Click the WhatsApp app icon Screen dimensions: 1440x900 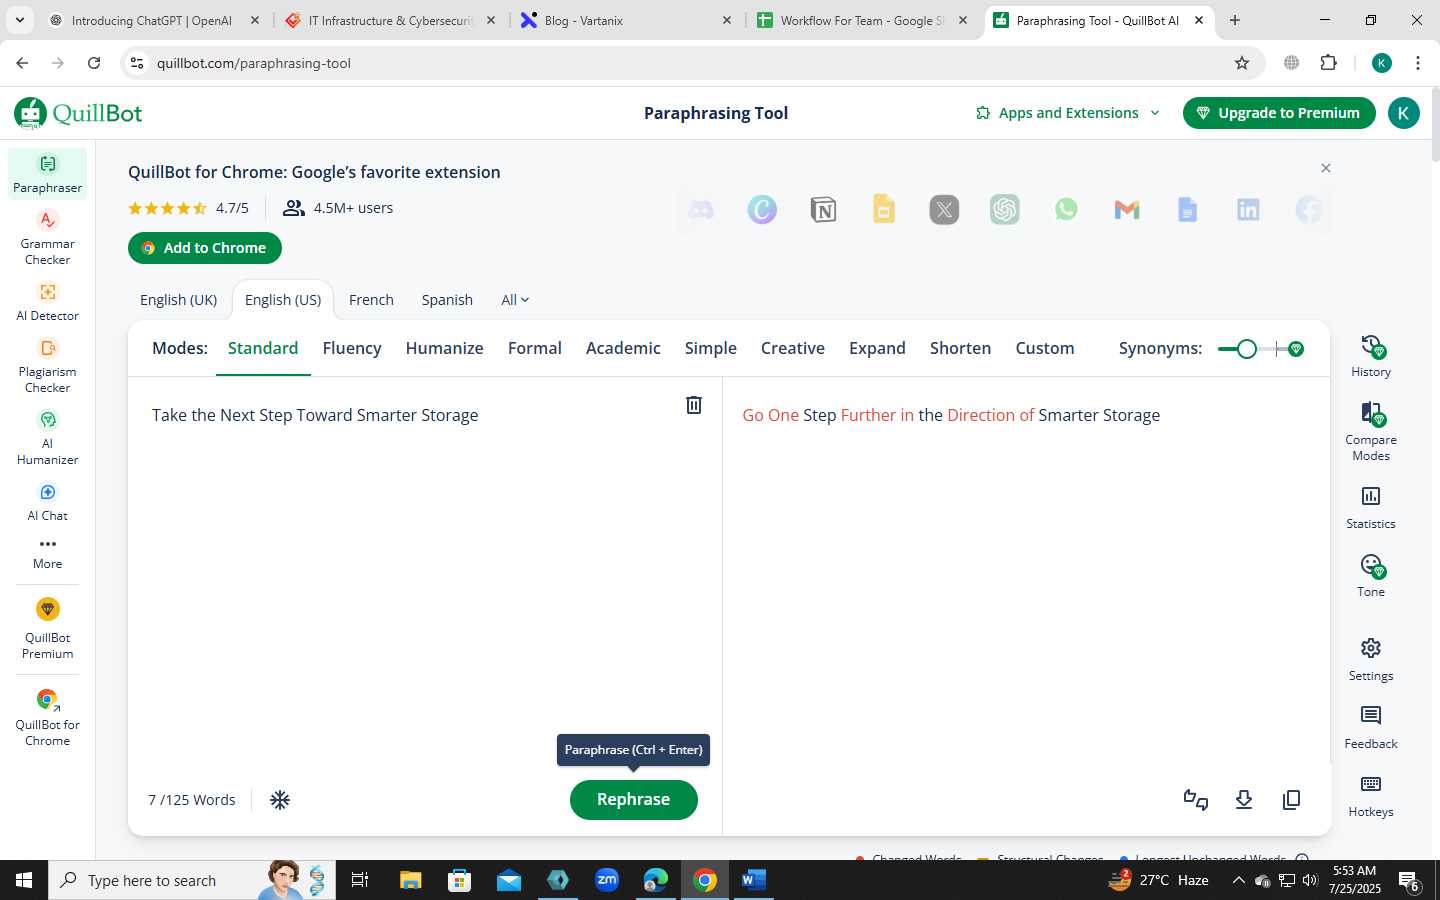(1066, 210)
